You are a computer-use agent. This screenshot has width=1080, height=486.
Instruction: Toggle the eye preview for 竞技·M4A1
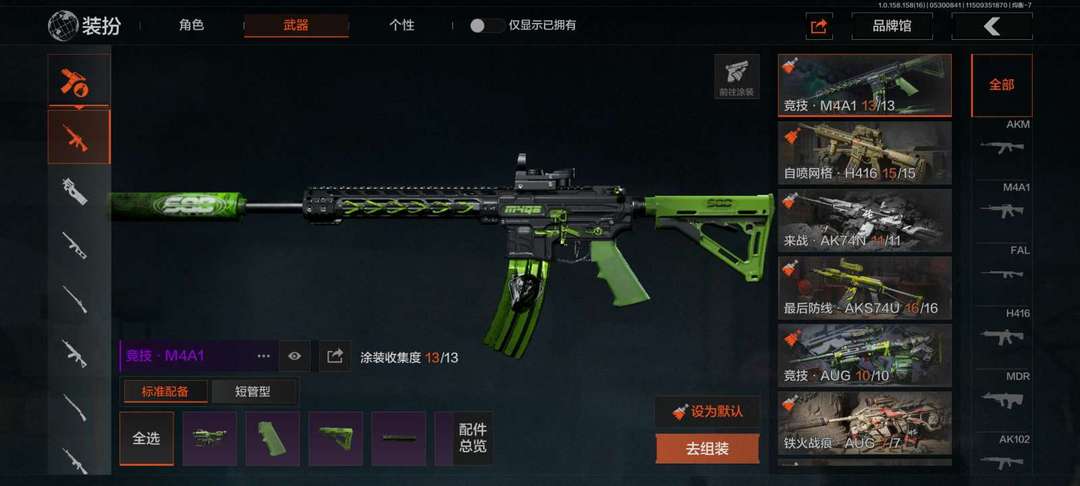[295, 356]
